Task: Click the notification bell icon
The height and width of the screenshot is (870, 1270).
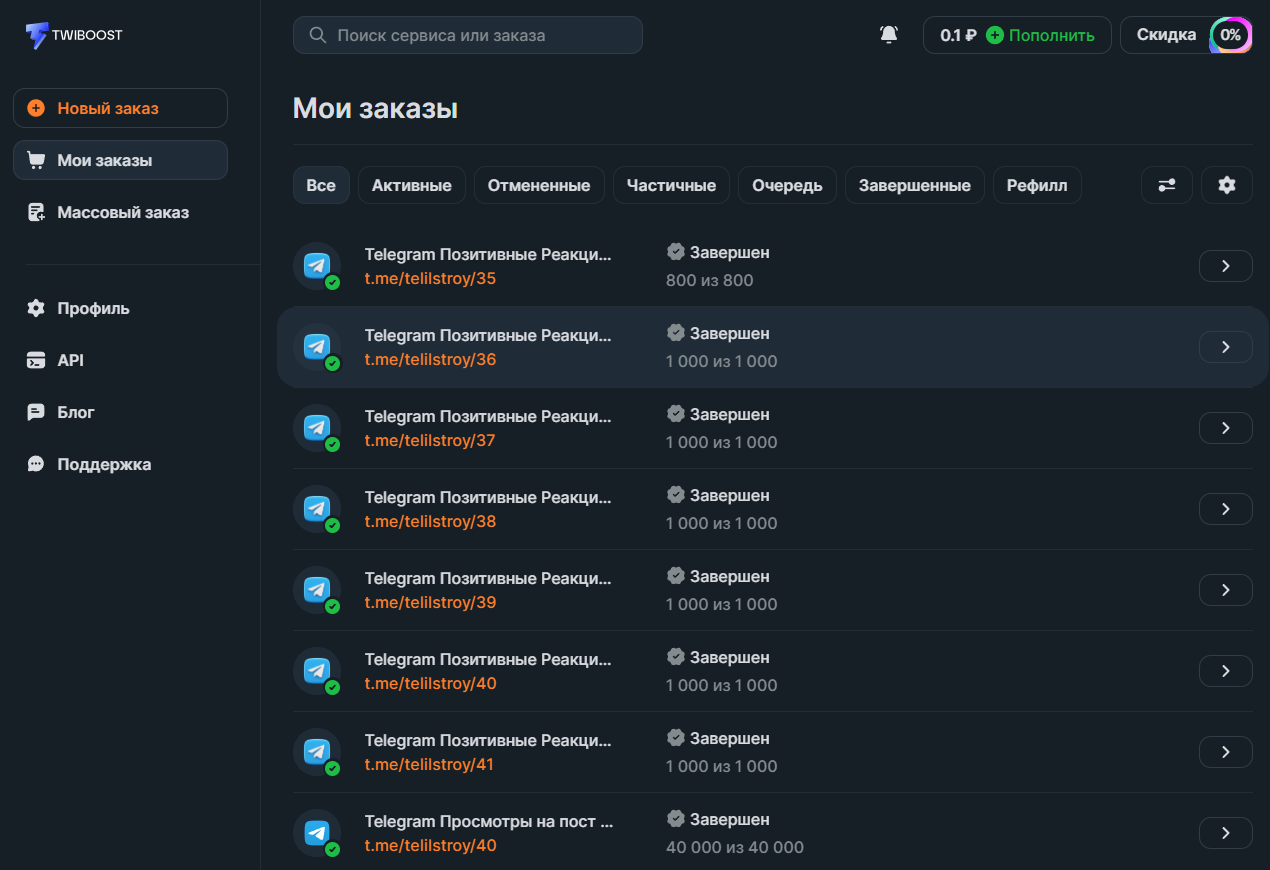Action: pos(889,35)
